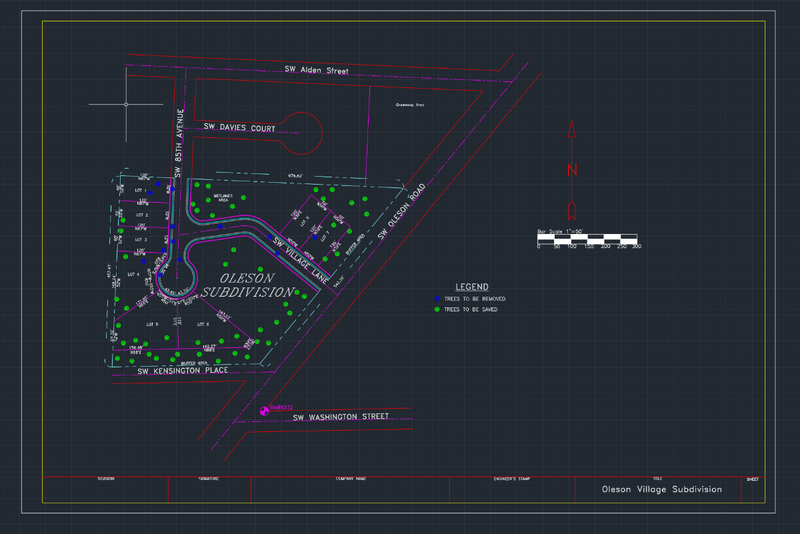
Task: Select the checkered bar scale graphic
Action: click(x=587, y=239)
